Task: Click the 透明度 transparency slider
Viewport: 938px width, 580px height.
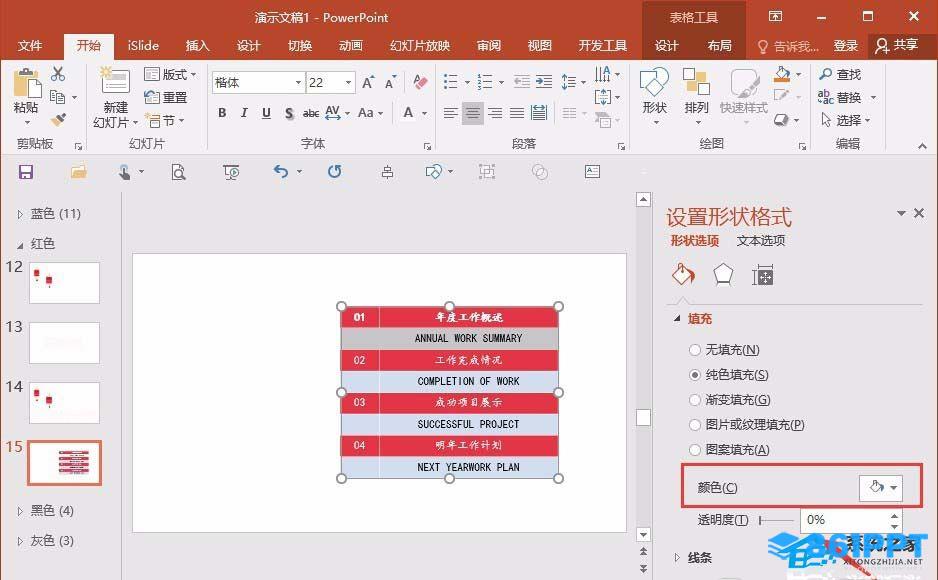Action: click(776, 520)
